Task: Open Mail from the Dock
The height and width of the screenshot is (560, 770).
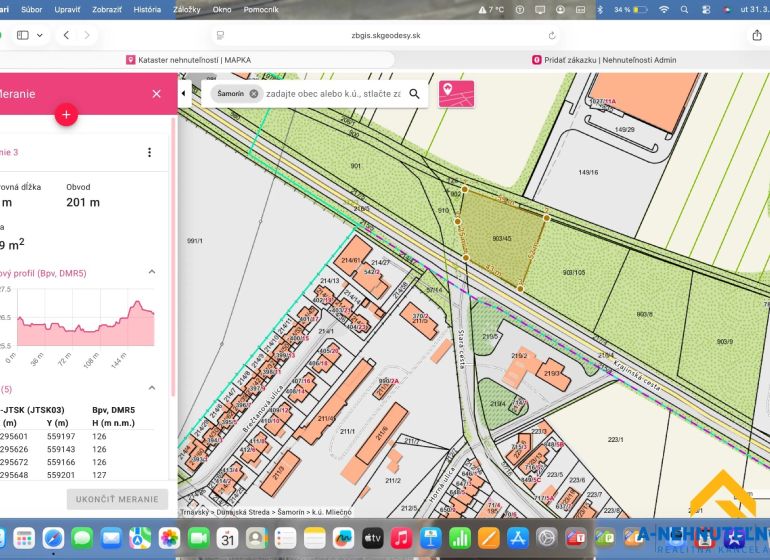Action: [x=111, y=538]
